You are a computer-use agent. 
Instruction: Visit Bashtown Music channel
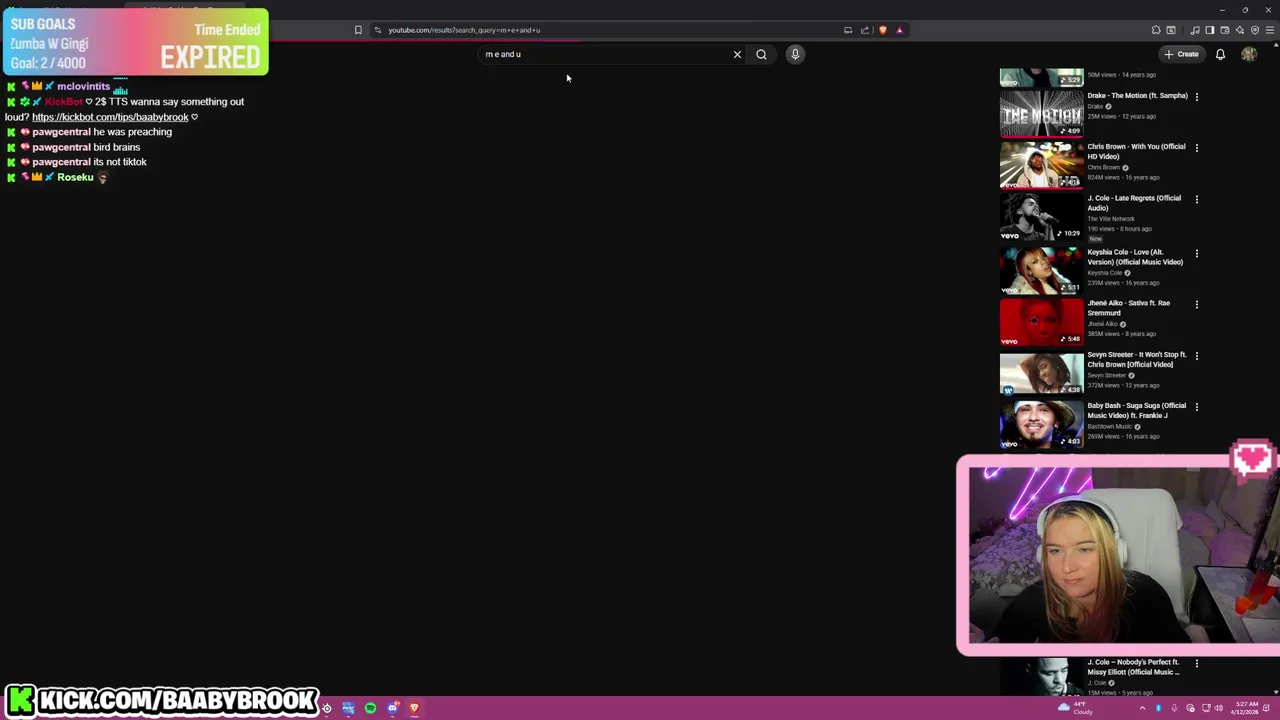(x=1110, y=427)
